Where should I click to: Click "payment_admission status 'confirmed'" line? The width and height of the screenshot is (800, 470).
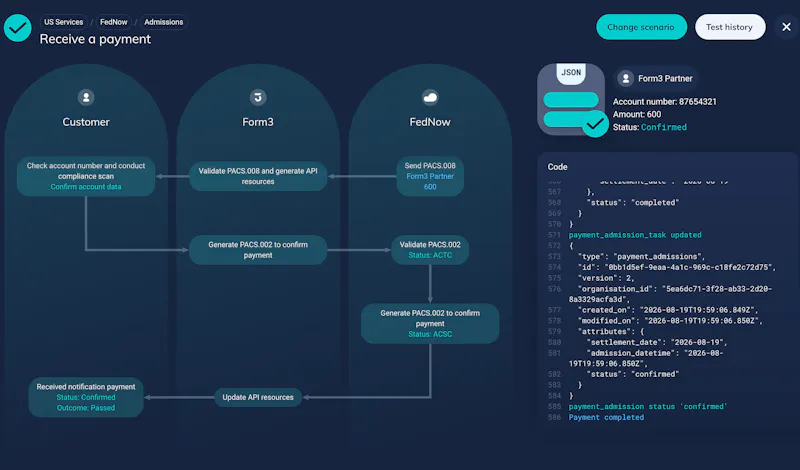tap(648, 406)
